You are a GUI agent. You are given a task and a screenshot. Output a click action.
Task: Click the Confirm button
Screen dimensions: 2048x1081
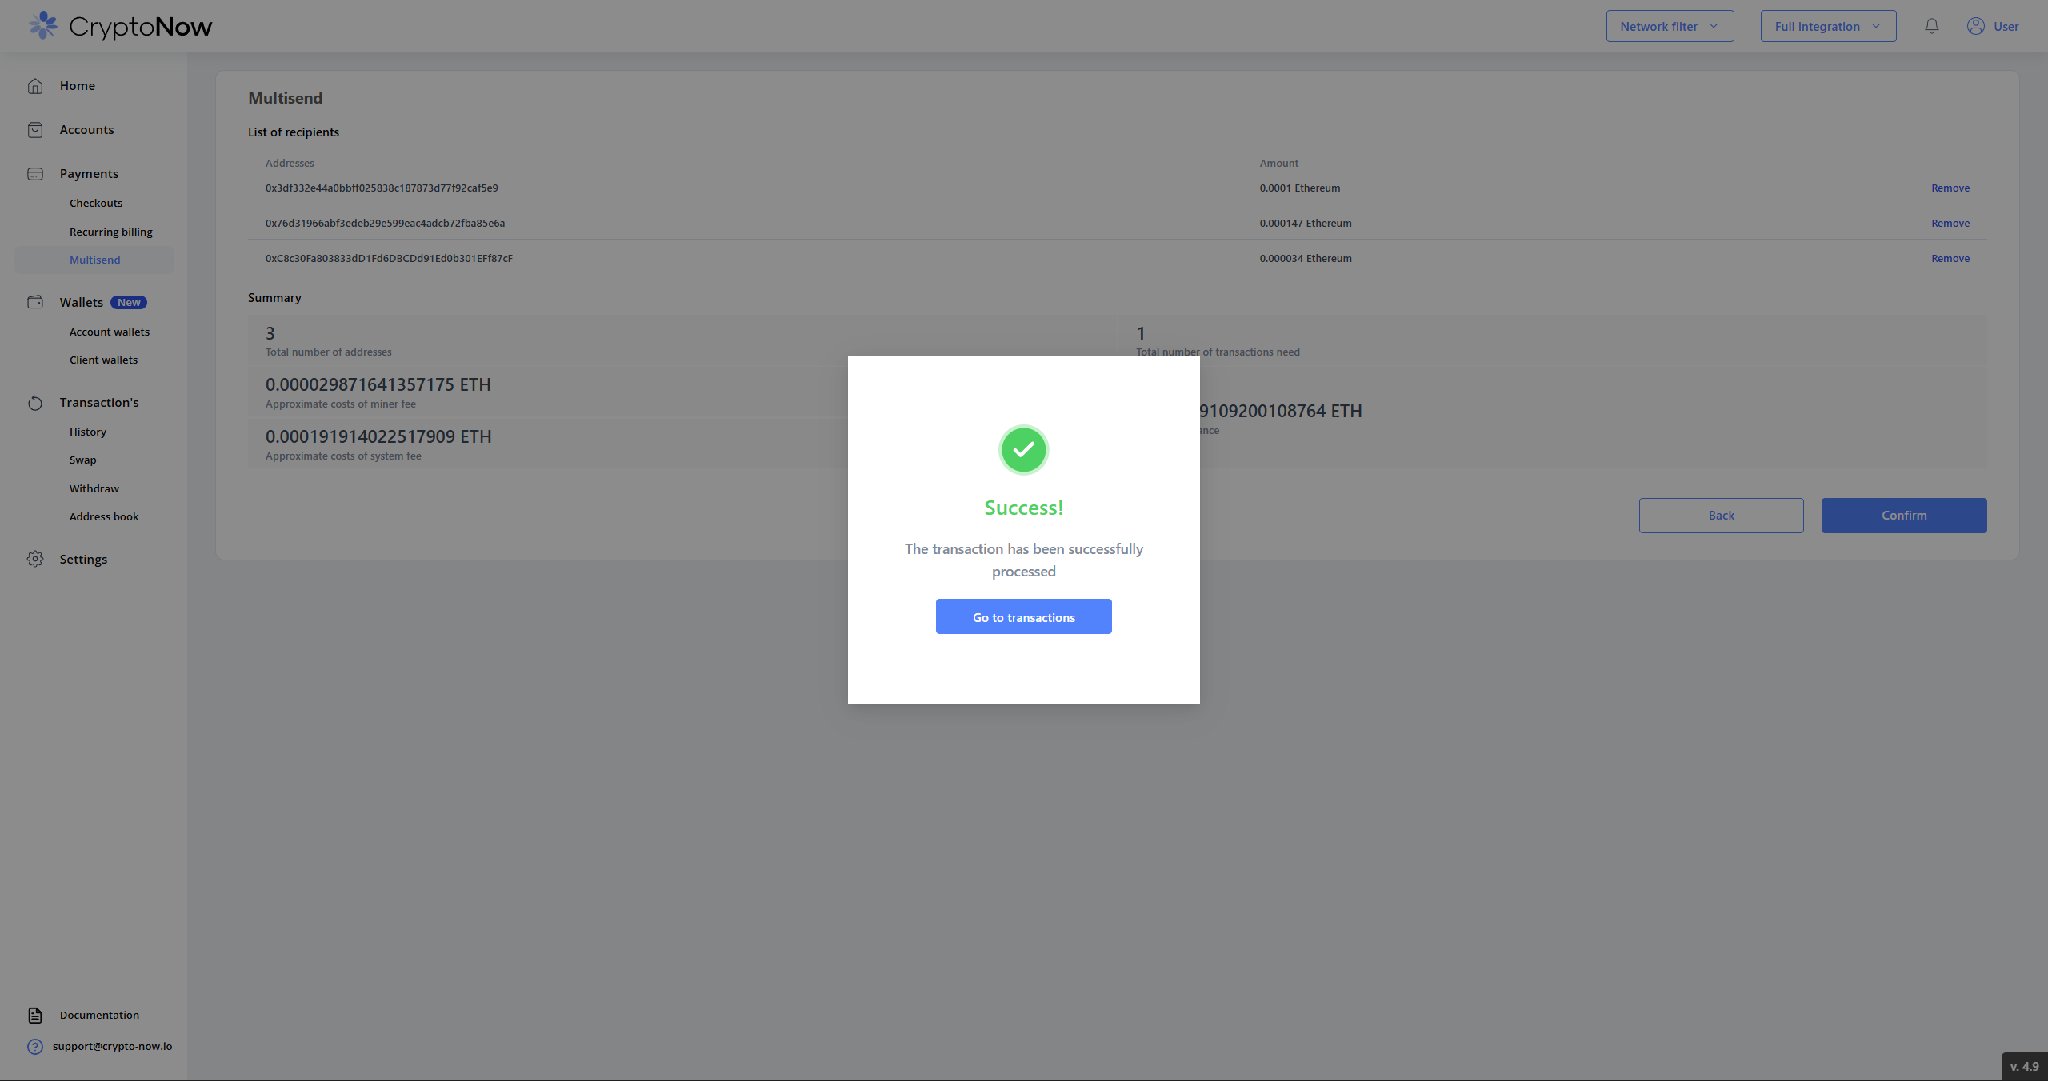[1904, 515]
